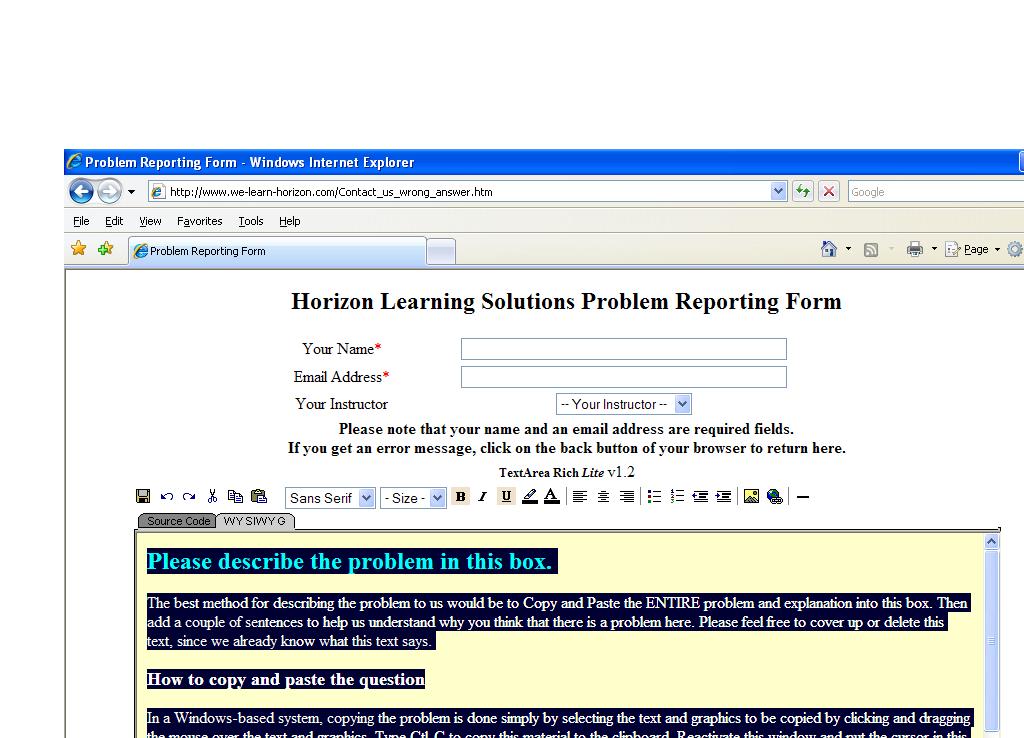Image resolution: width=1024 pixels, height=738 pixels.
Task: Open the Size dropdown in the editor
Action: [413, 498]
